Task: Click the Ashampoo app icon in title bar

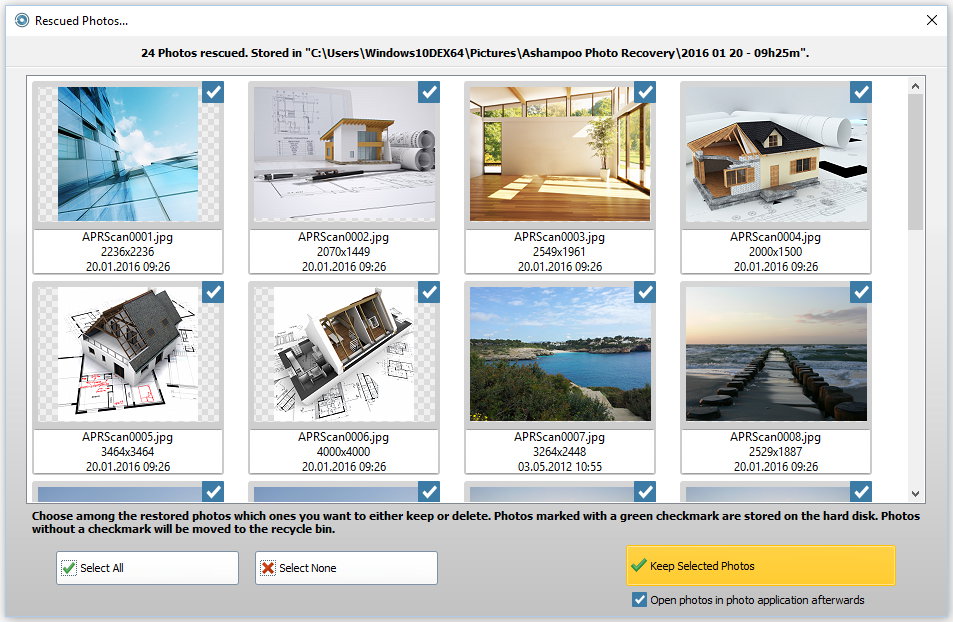Action: coord(21,20)
